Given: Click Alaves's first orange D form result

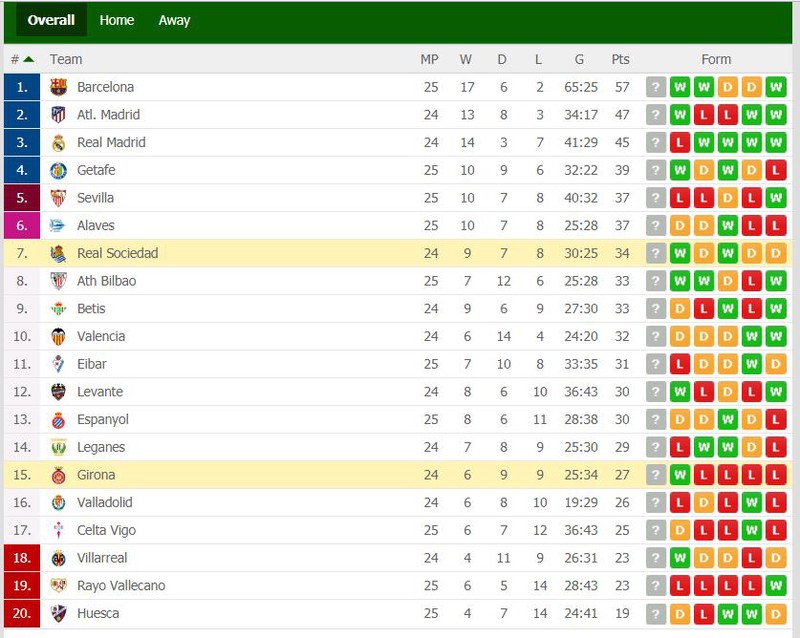Looking at the screenshot, I should point(680,226).
